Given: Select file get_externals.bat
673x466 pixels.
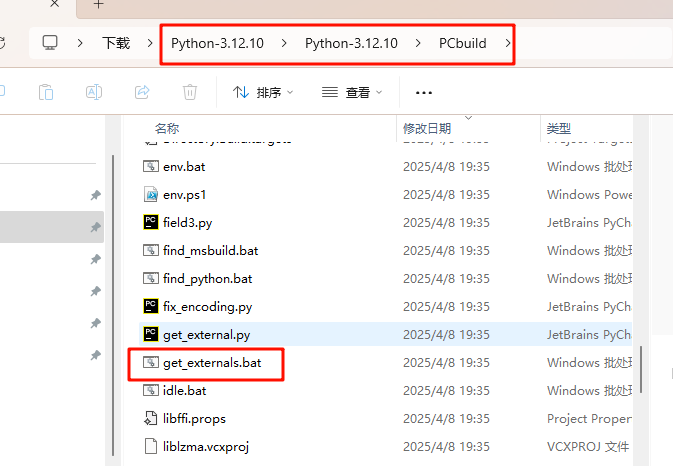Looking at the screenshot, I should (385, 363).
